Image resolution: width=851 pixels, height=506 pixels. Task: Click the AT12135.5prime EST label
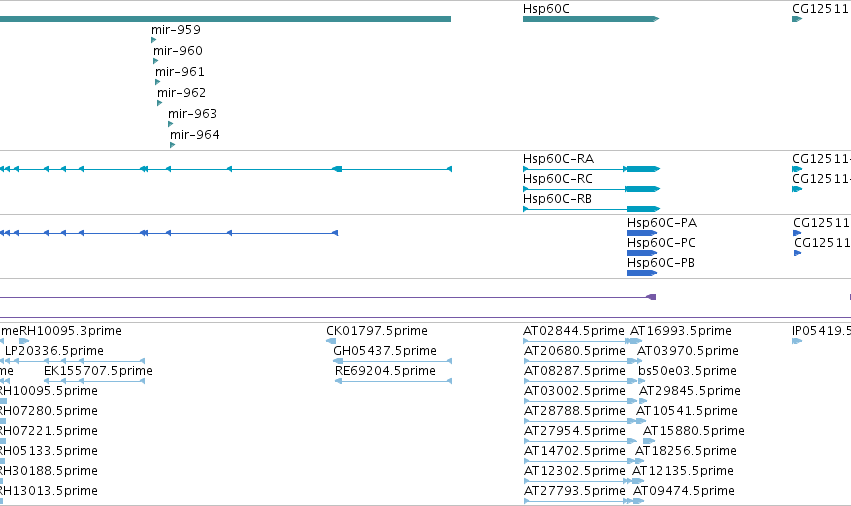(x=683, y=471)
